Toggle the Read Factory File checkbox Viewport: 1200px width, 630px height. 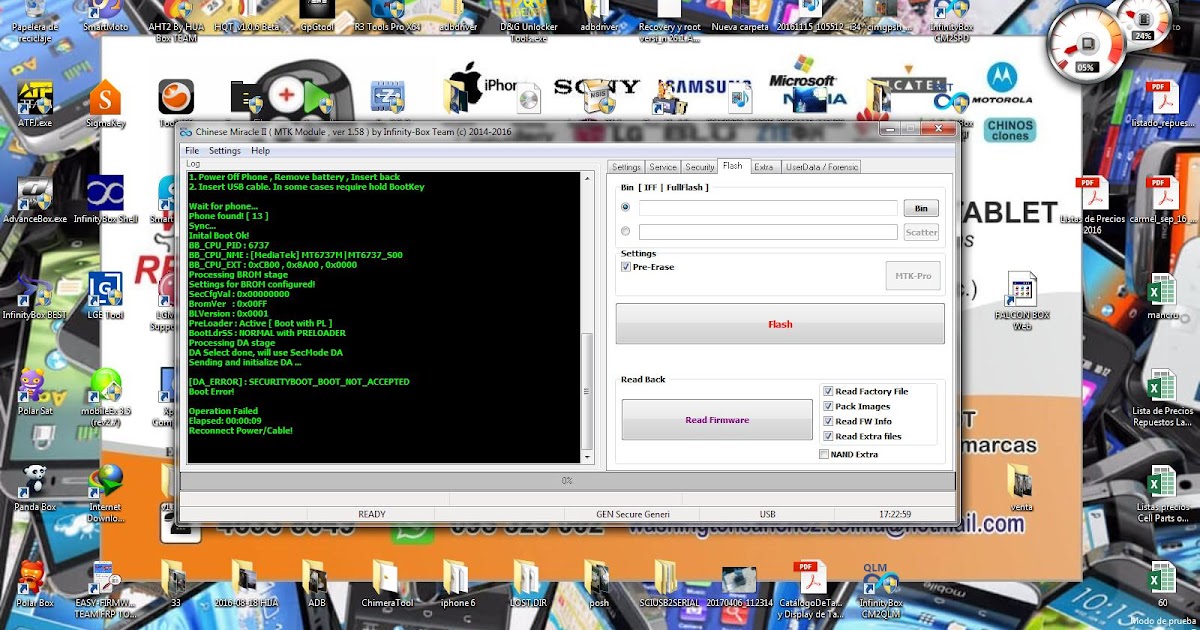pyautogui.click(x=828, y=392)
